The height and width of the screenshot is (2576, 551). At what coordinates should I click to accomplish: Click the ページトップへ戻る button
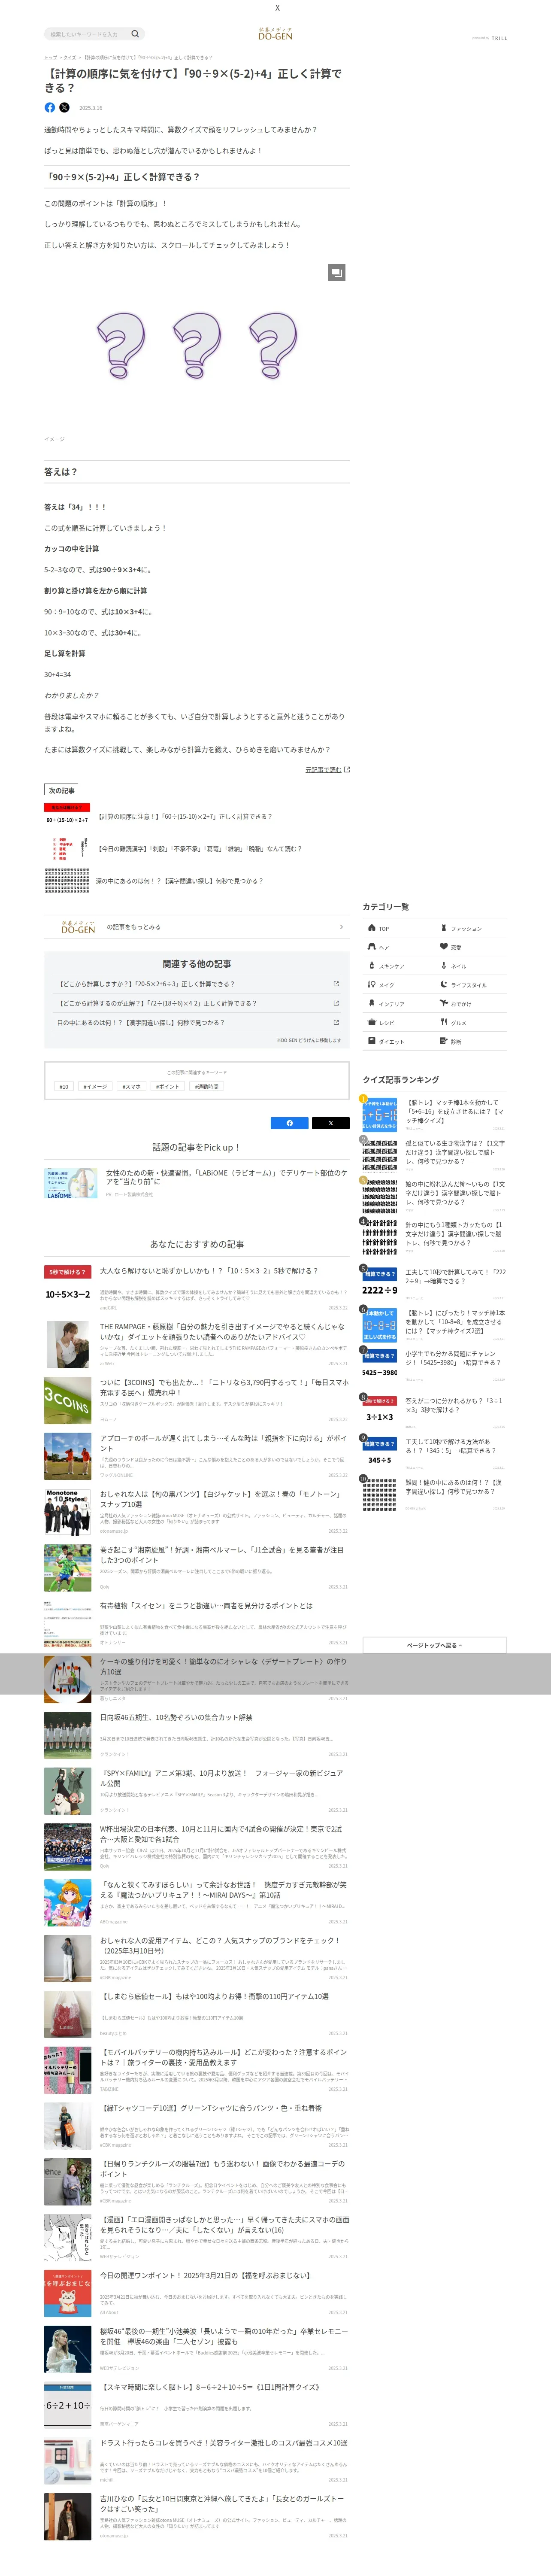click(x=434, y=1645)
